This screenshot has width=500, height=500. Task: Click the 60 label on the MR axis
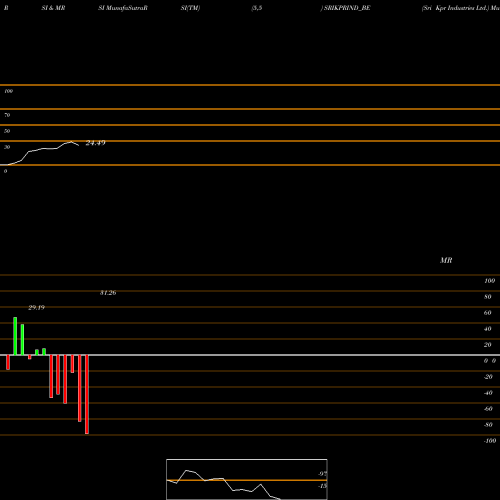[x=488, y=313]
